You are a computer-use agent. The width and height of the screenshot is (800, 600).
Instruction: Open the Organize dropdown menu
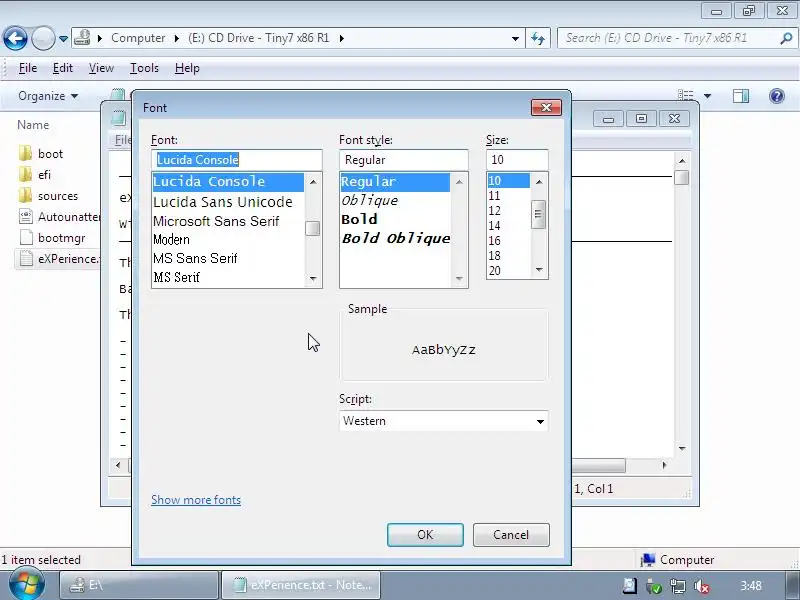[x=48, y=96]
